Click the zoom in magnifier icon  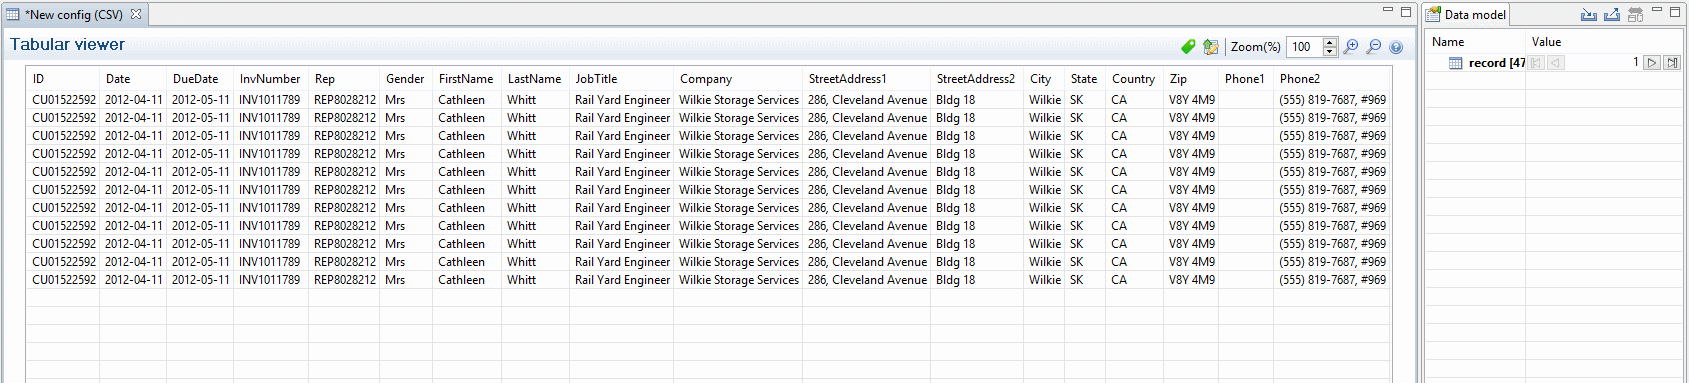(1352, 47)
